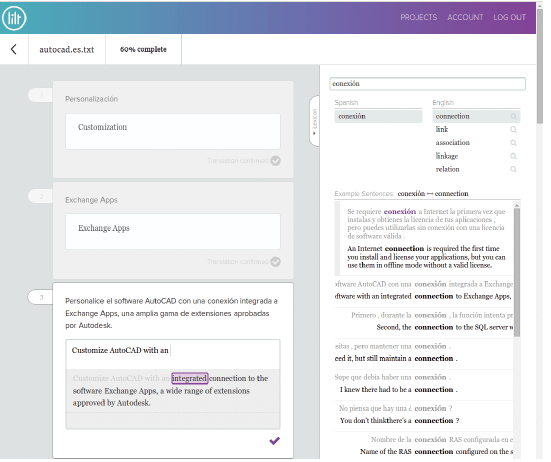Open the PROJECTS menu
This screenshot has height=462, width=551.
click(418, 17)
